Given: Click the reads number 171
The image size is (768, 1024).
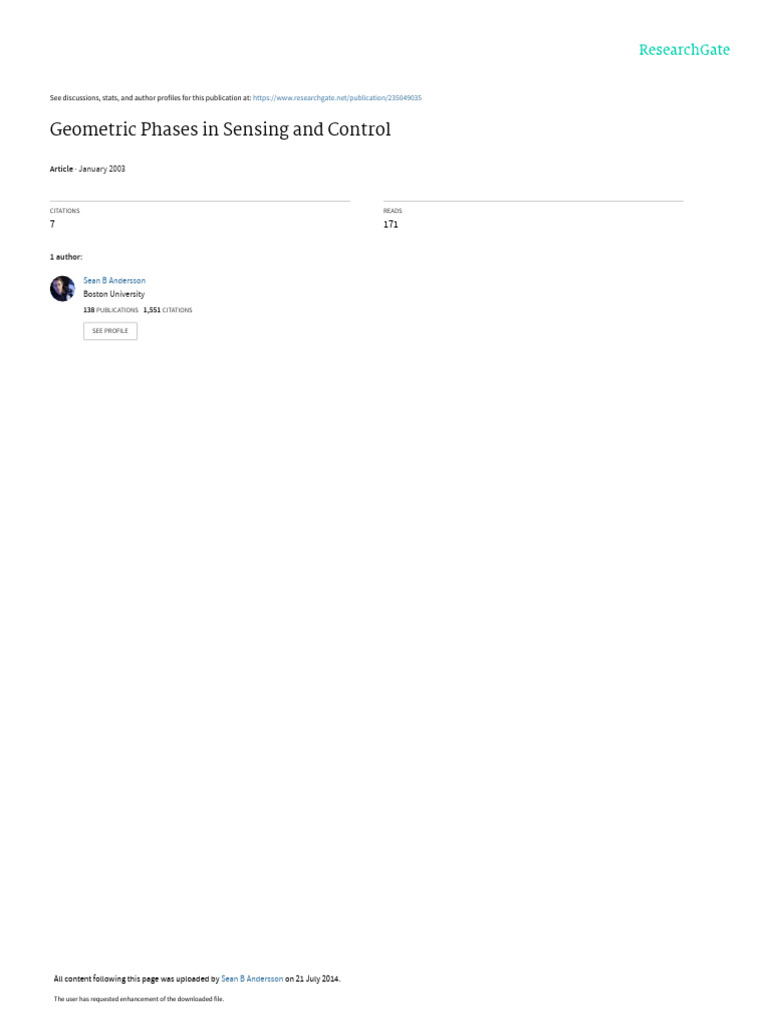Looking at the screenshot, I should pos(391,224).
